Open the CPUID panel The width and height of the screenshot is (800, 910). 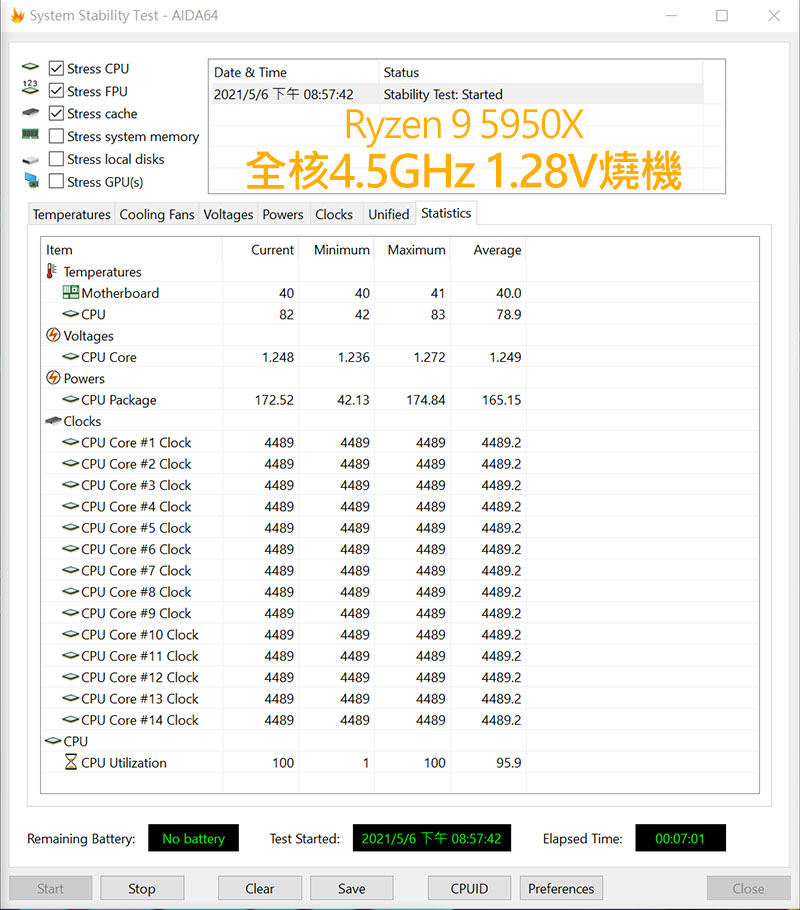click(x=469, y=888)
